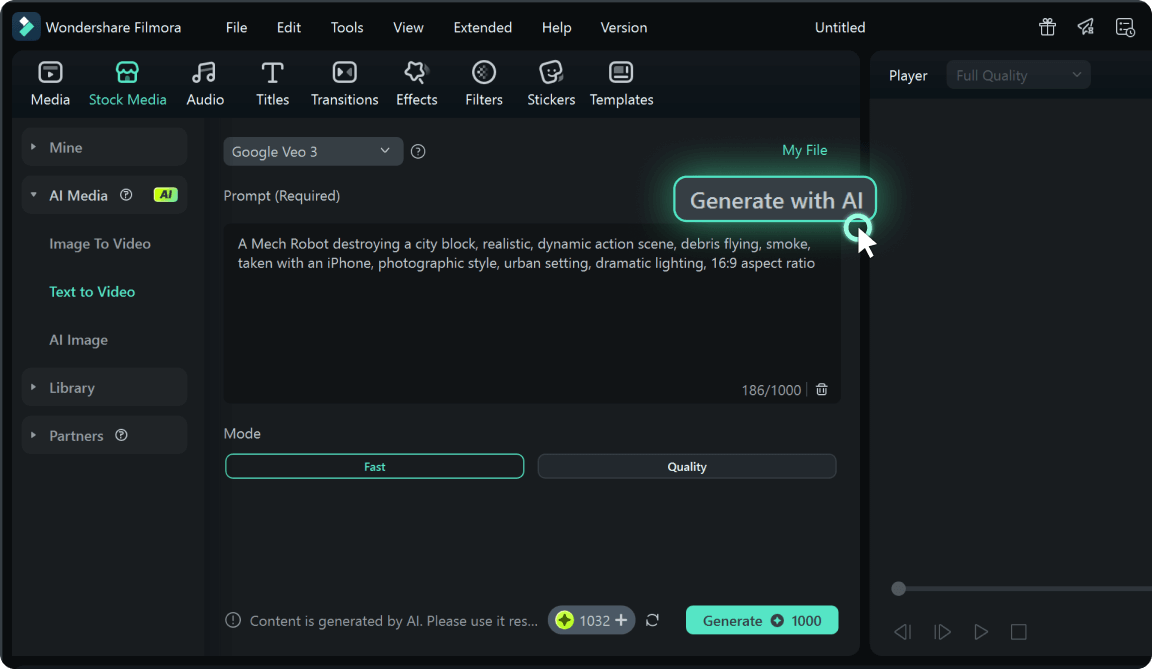Viewport: 1152px width, 669px height.
Task: Open the Filters icon
Action: pos(483,72)
